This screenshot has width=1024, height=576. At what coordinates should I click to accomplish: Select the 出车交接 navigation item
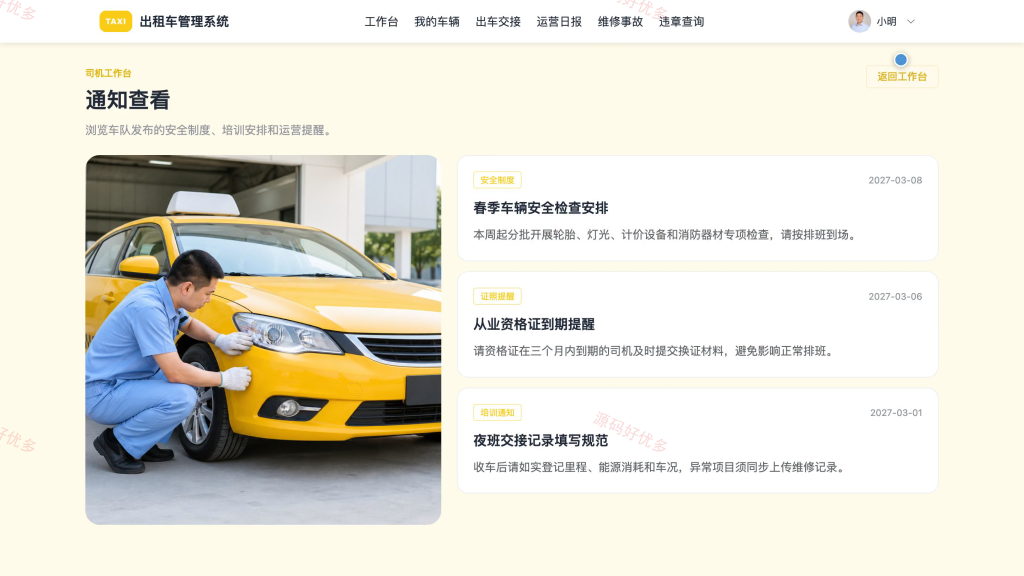tap(498, 22)
